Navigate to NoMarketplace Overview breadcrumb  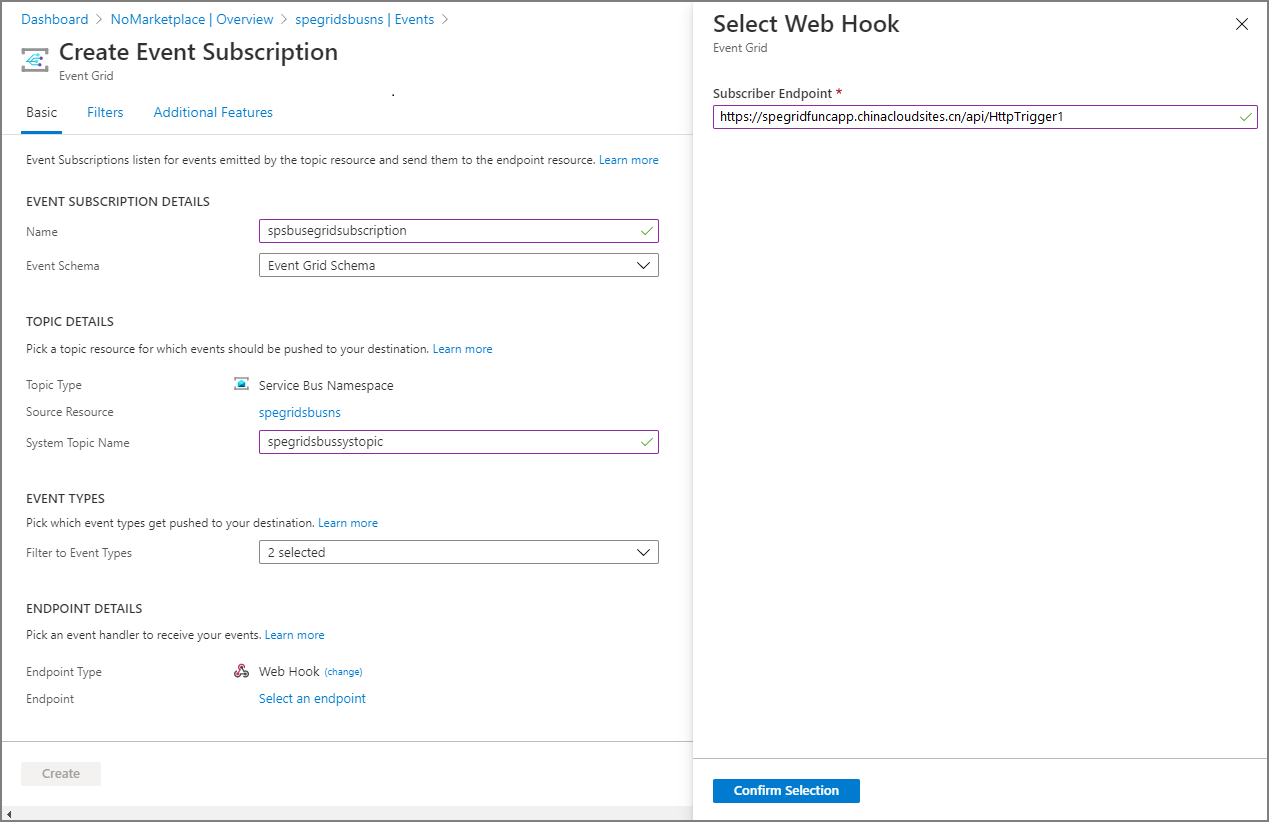192,19
